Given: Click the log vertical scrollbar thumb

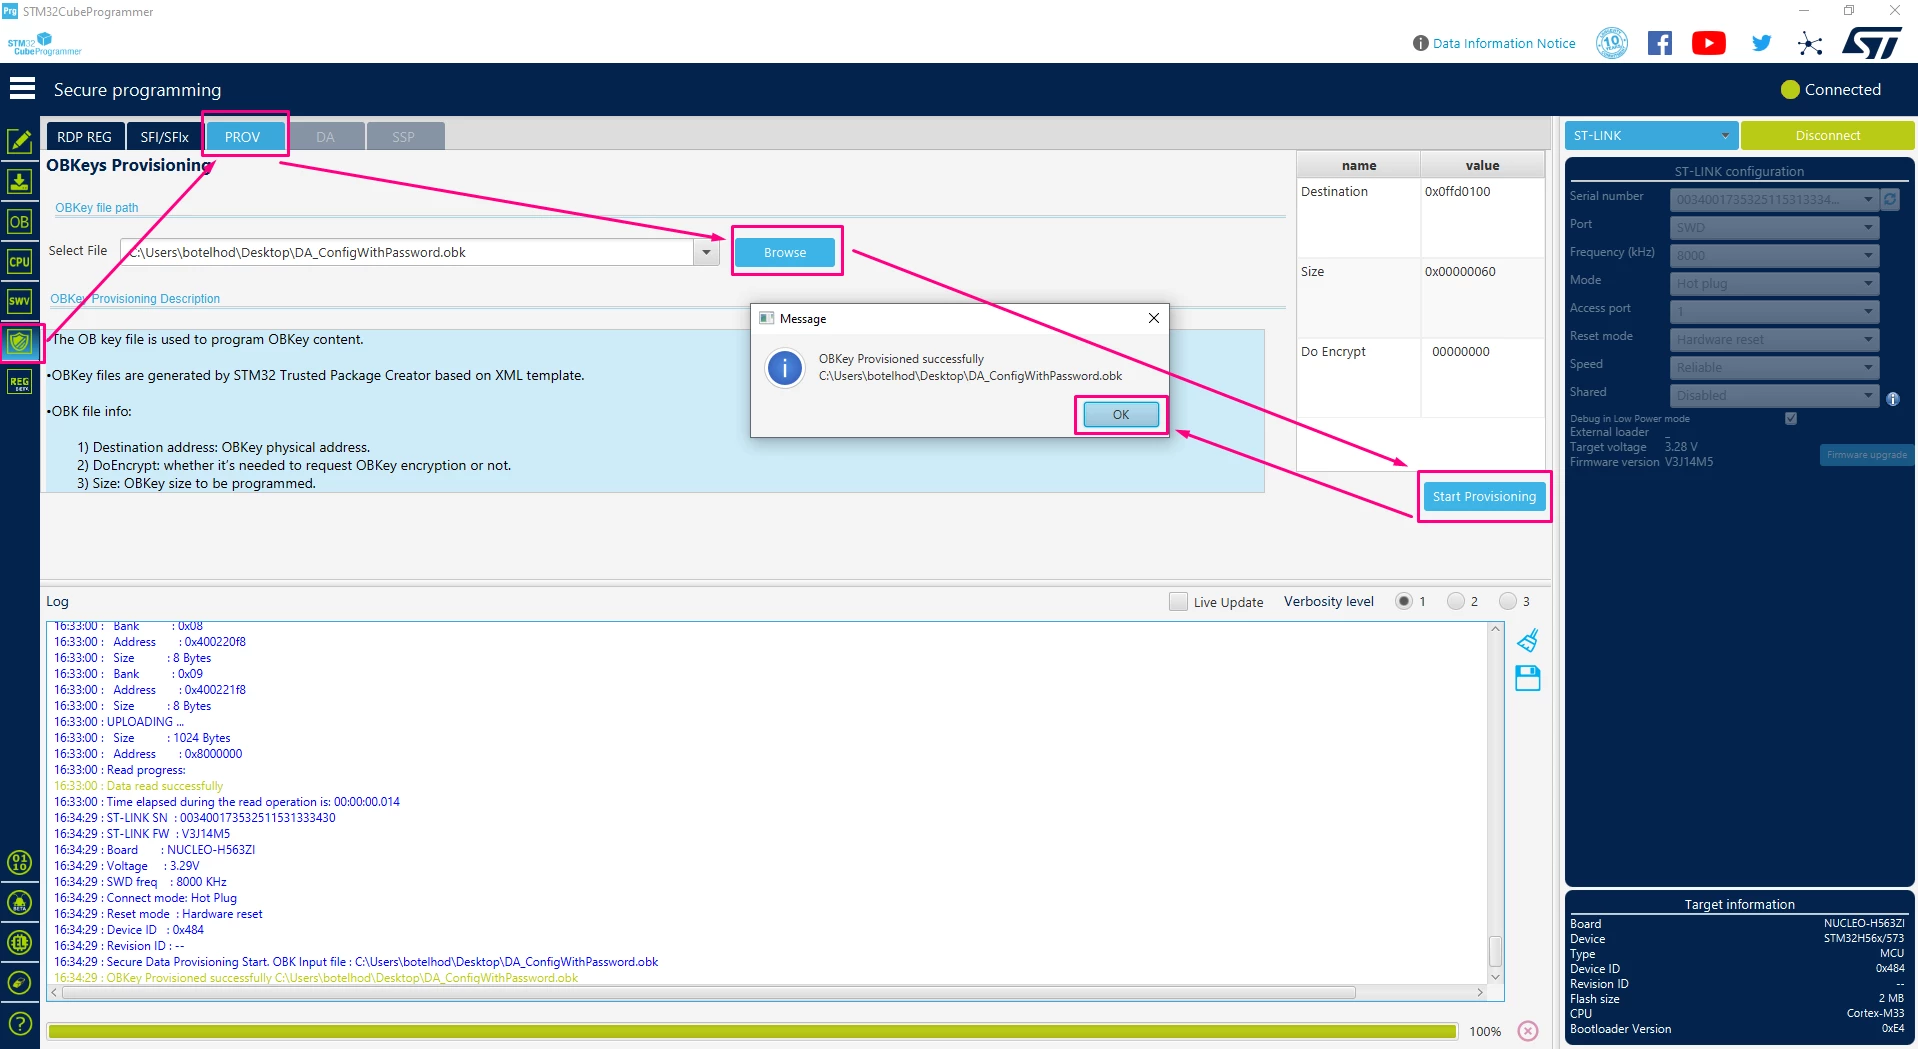Looking at the screenshot, I should tap(1495, 950).
